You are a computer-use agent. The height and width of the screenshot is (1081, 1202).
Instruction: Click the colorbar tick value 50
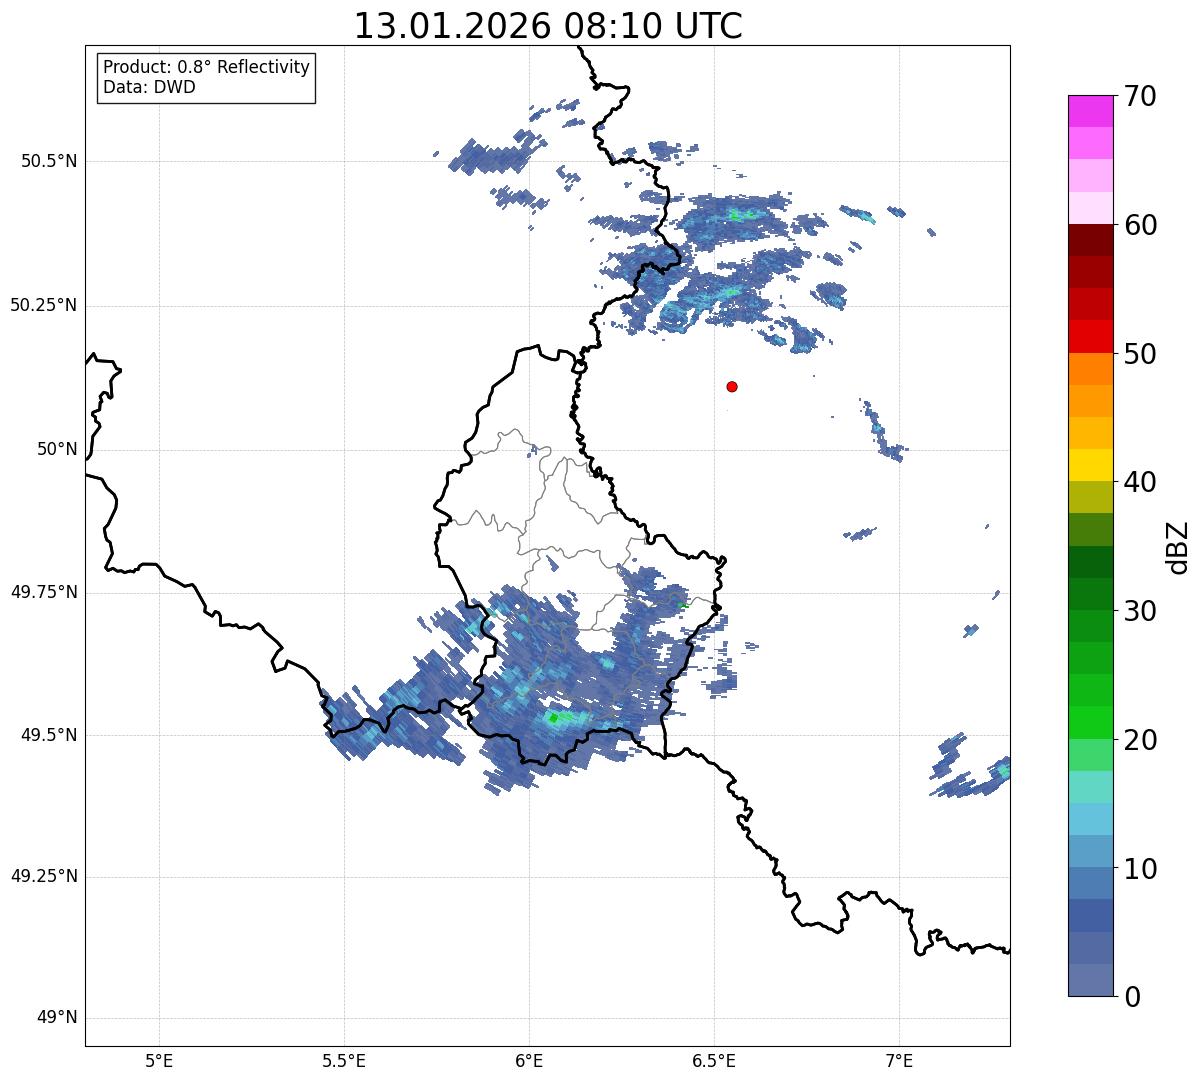coord(1140,354)
